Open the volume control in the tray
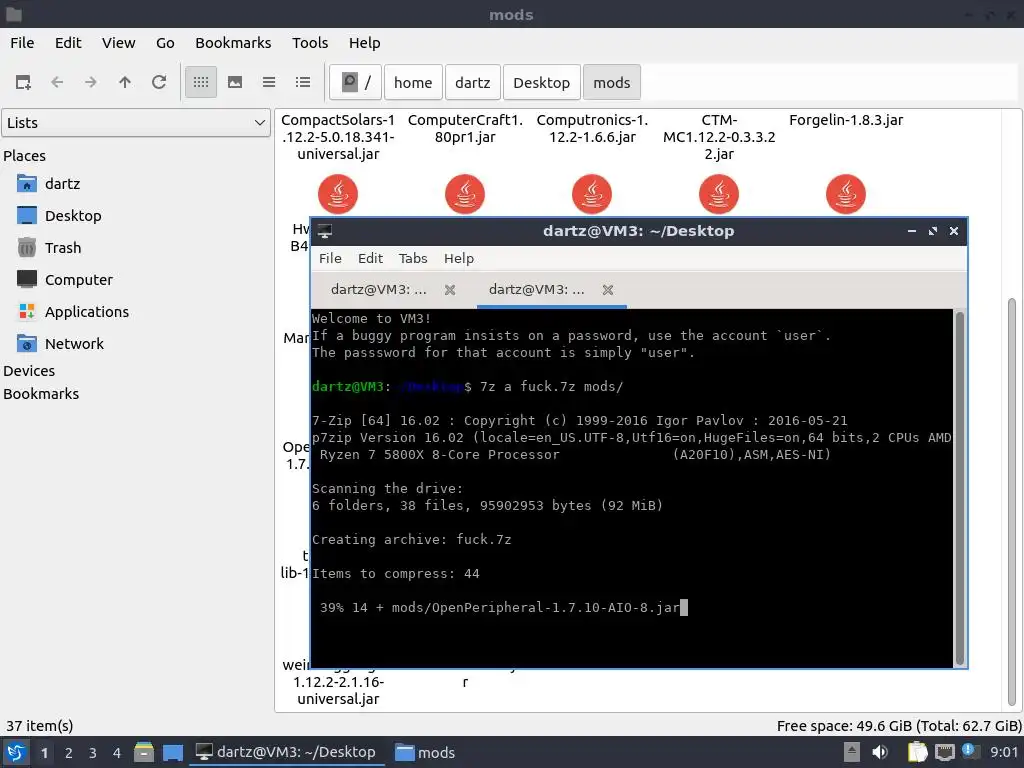 click(x=881, y=752)
